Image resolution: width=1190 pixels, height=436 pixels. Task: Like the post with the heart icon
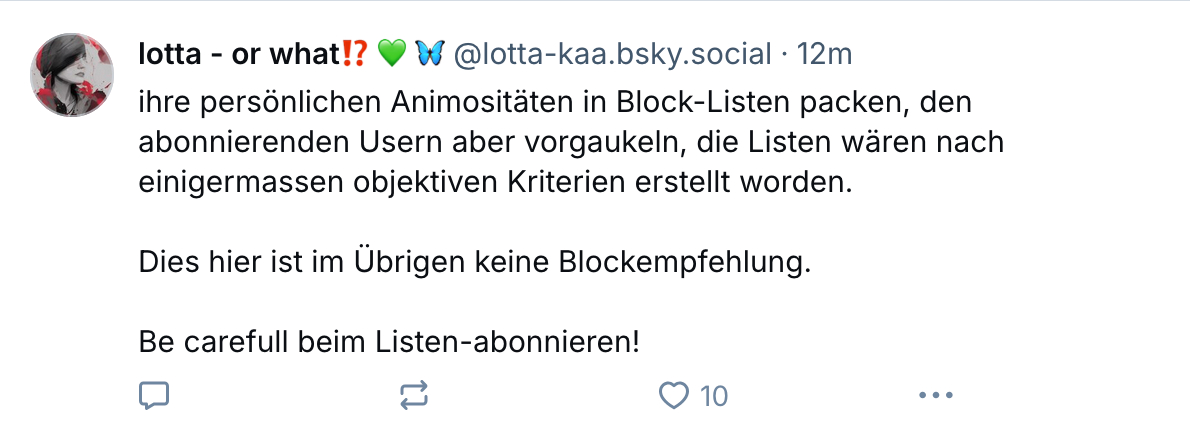tap(676, 396)
